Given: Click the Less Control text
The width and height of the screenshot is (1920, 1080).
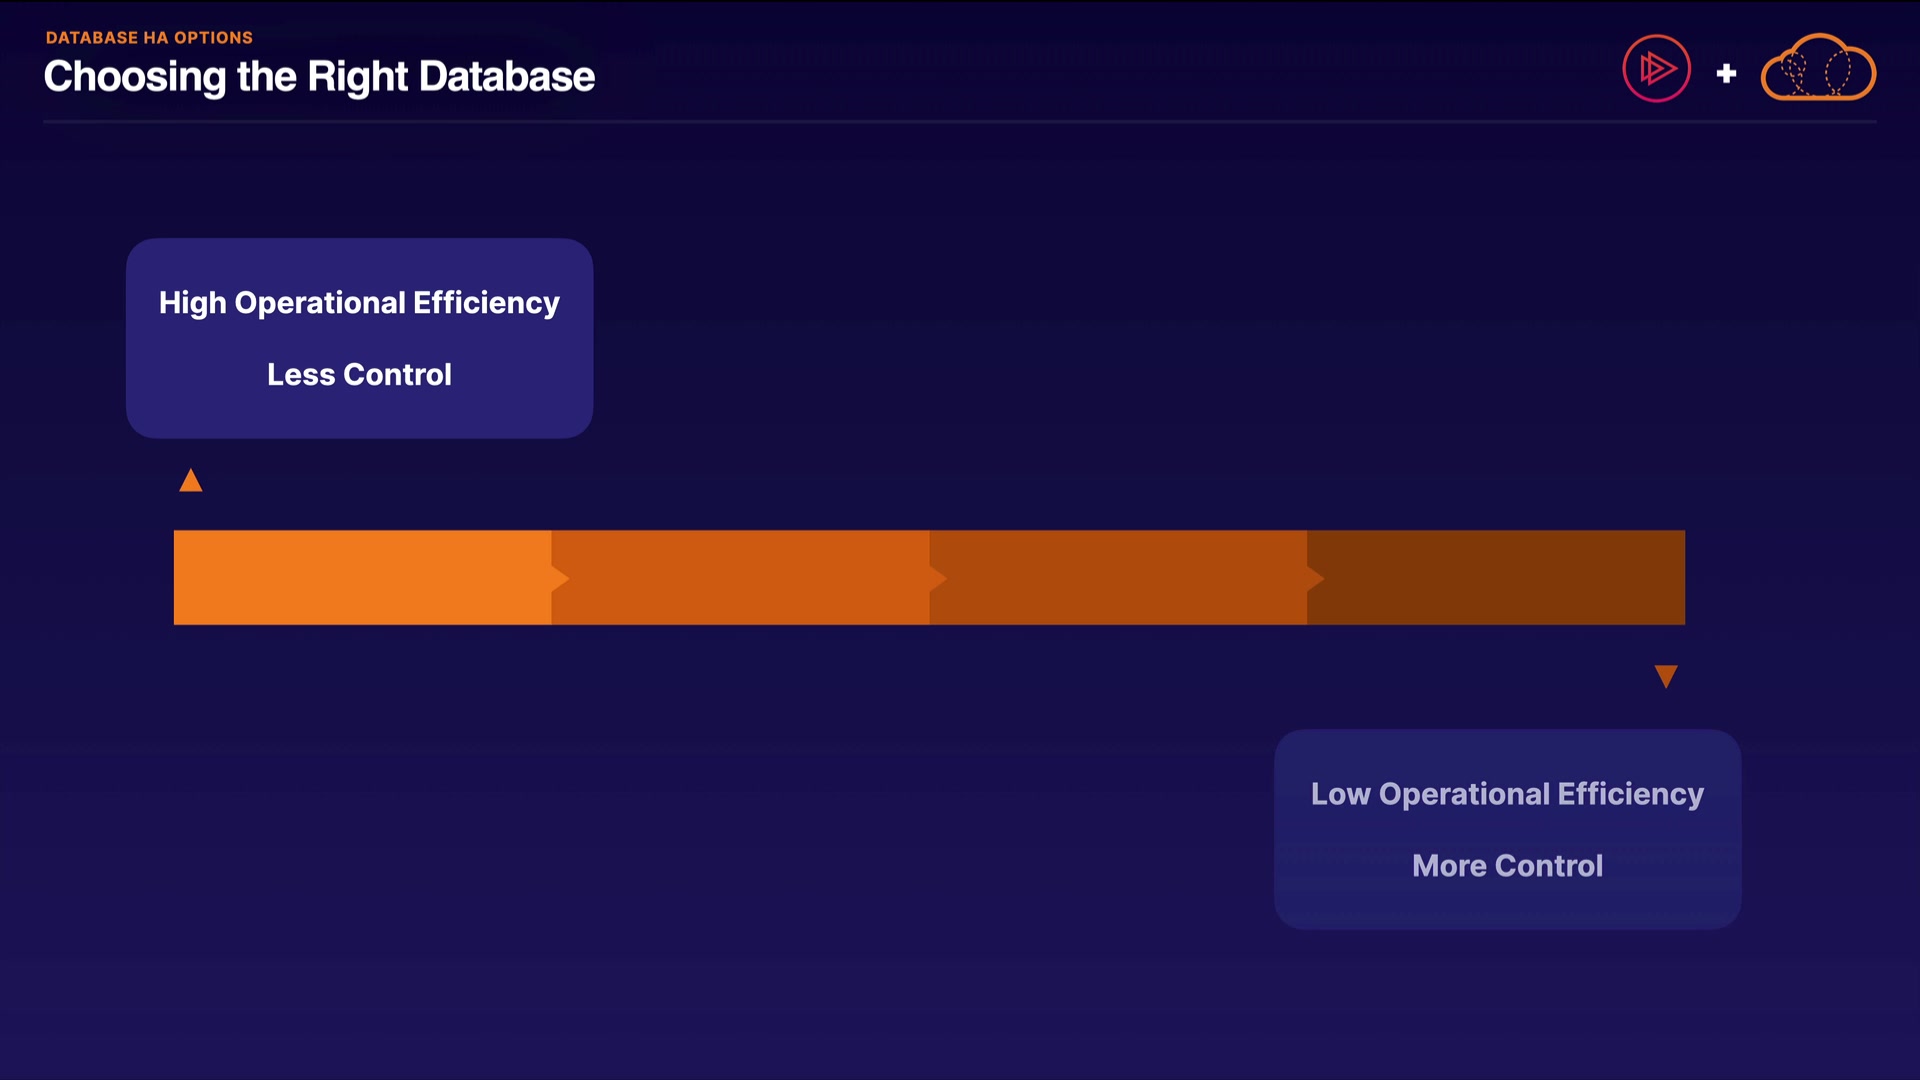Looking at the screenshot, I should 359,374.
